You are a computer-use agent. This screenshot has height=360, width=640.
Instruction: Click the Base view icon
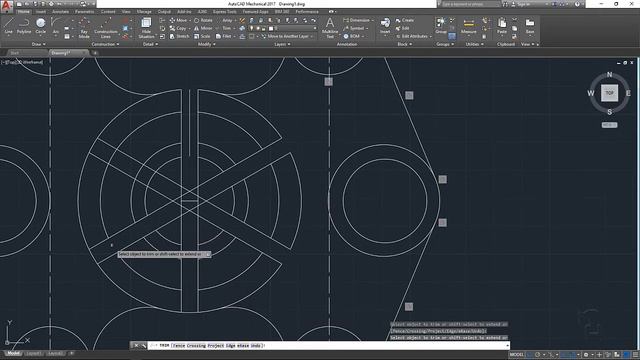pyautogui.click(x=530, y=25)
